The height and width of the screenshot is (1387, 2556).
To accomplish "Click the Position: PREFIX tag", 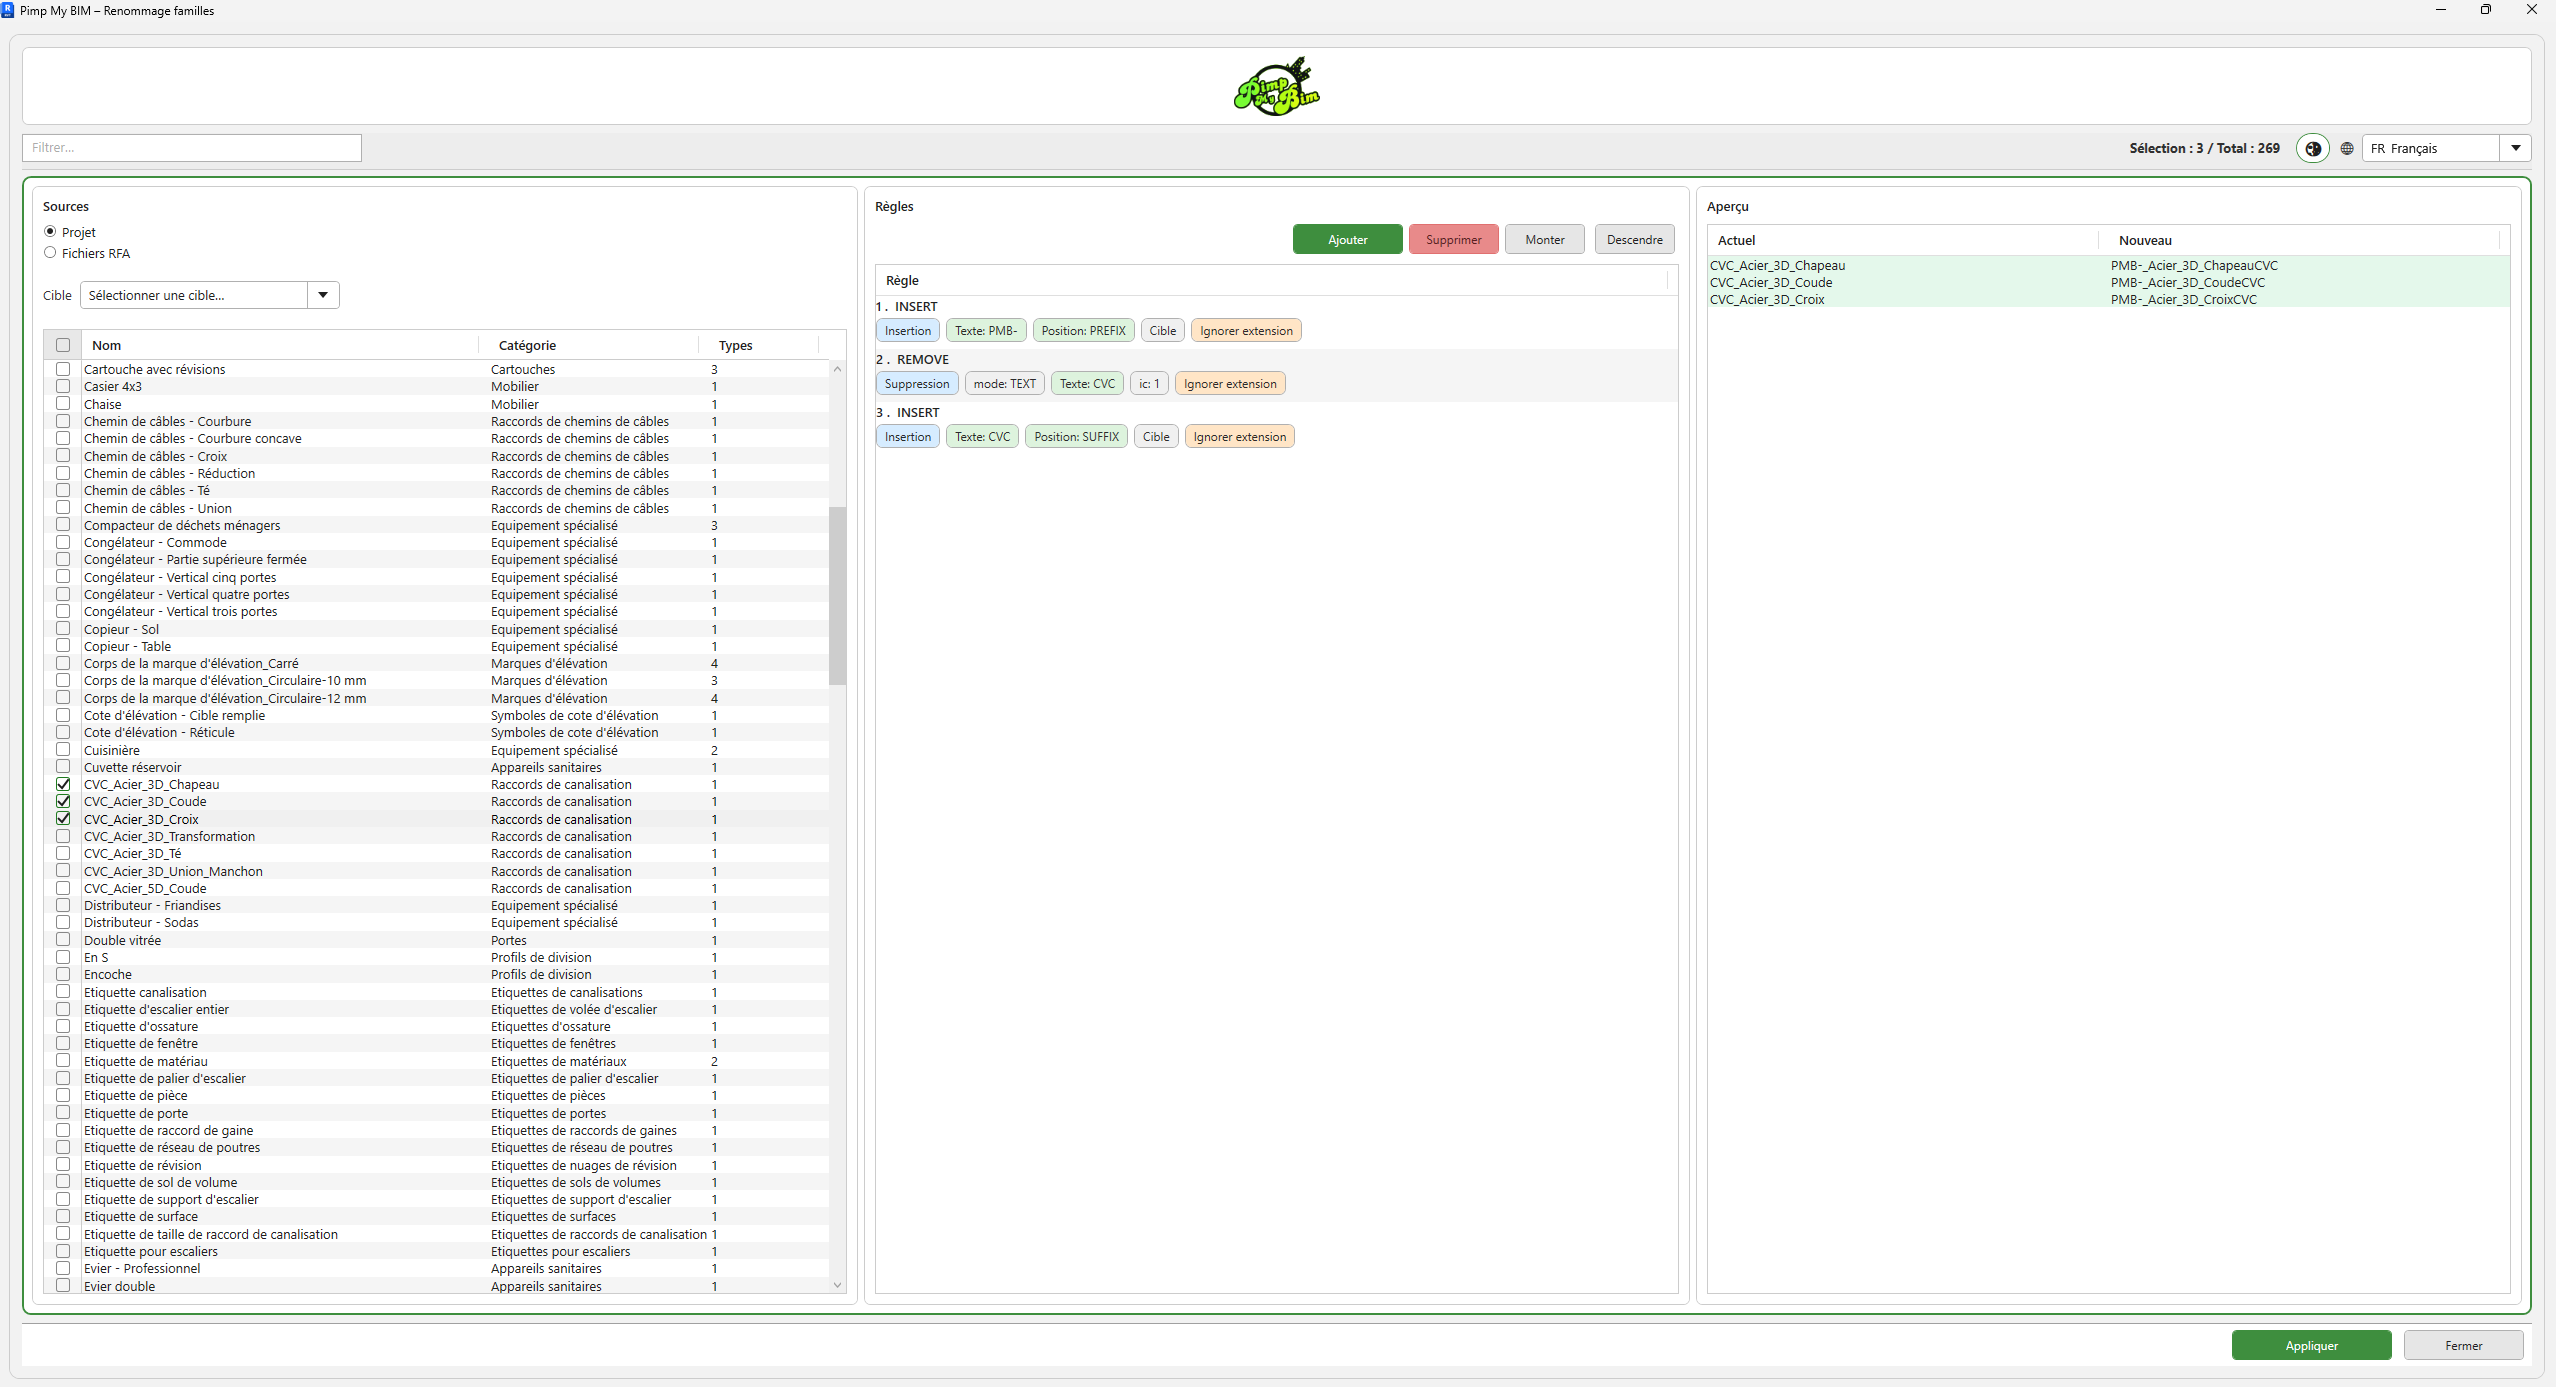I will (x=1083, y=330).
